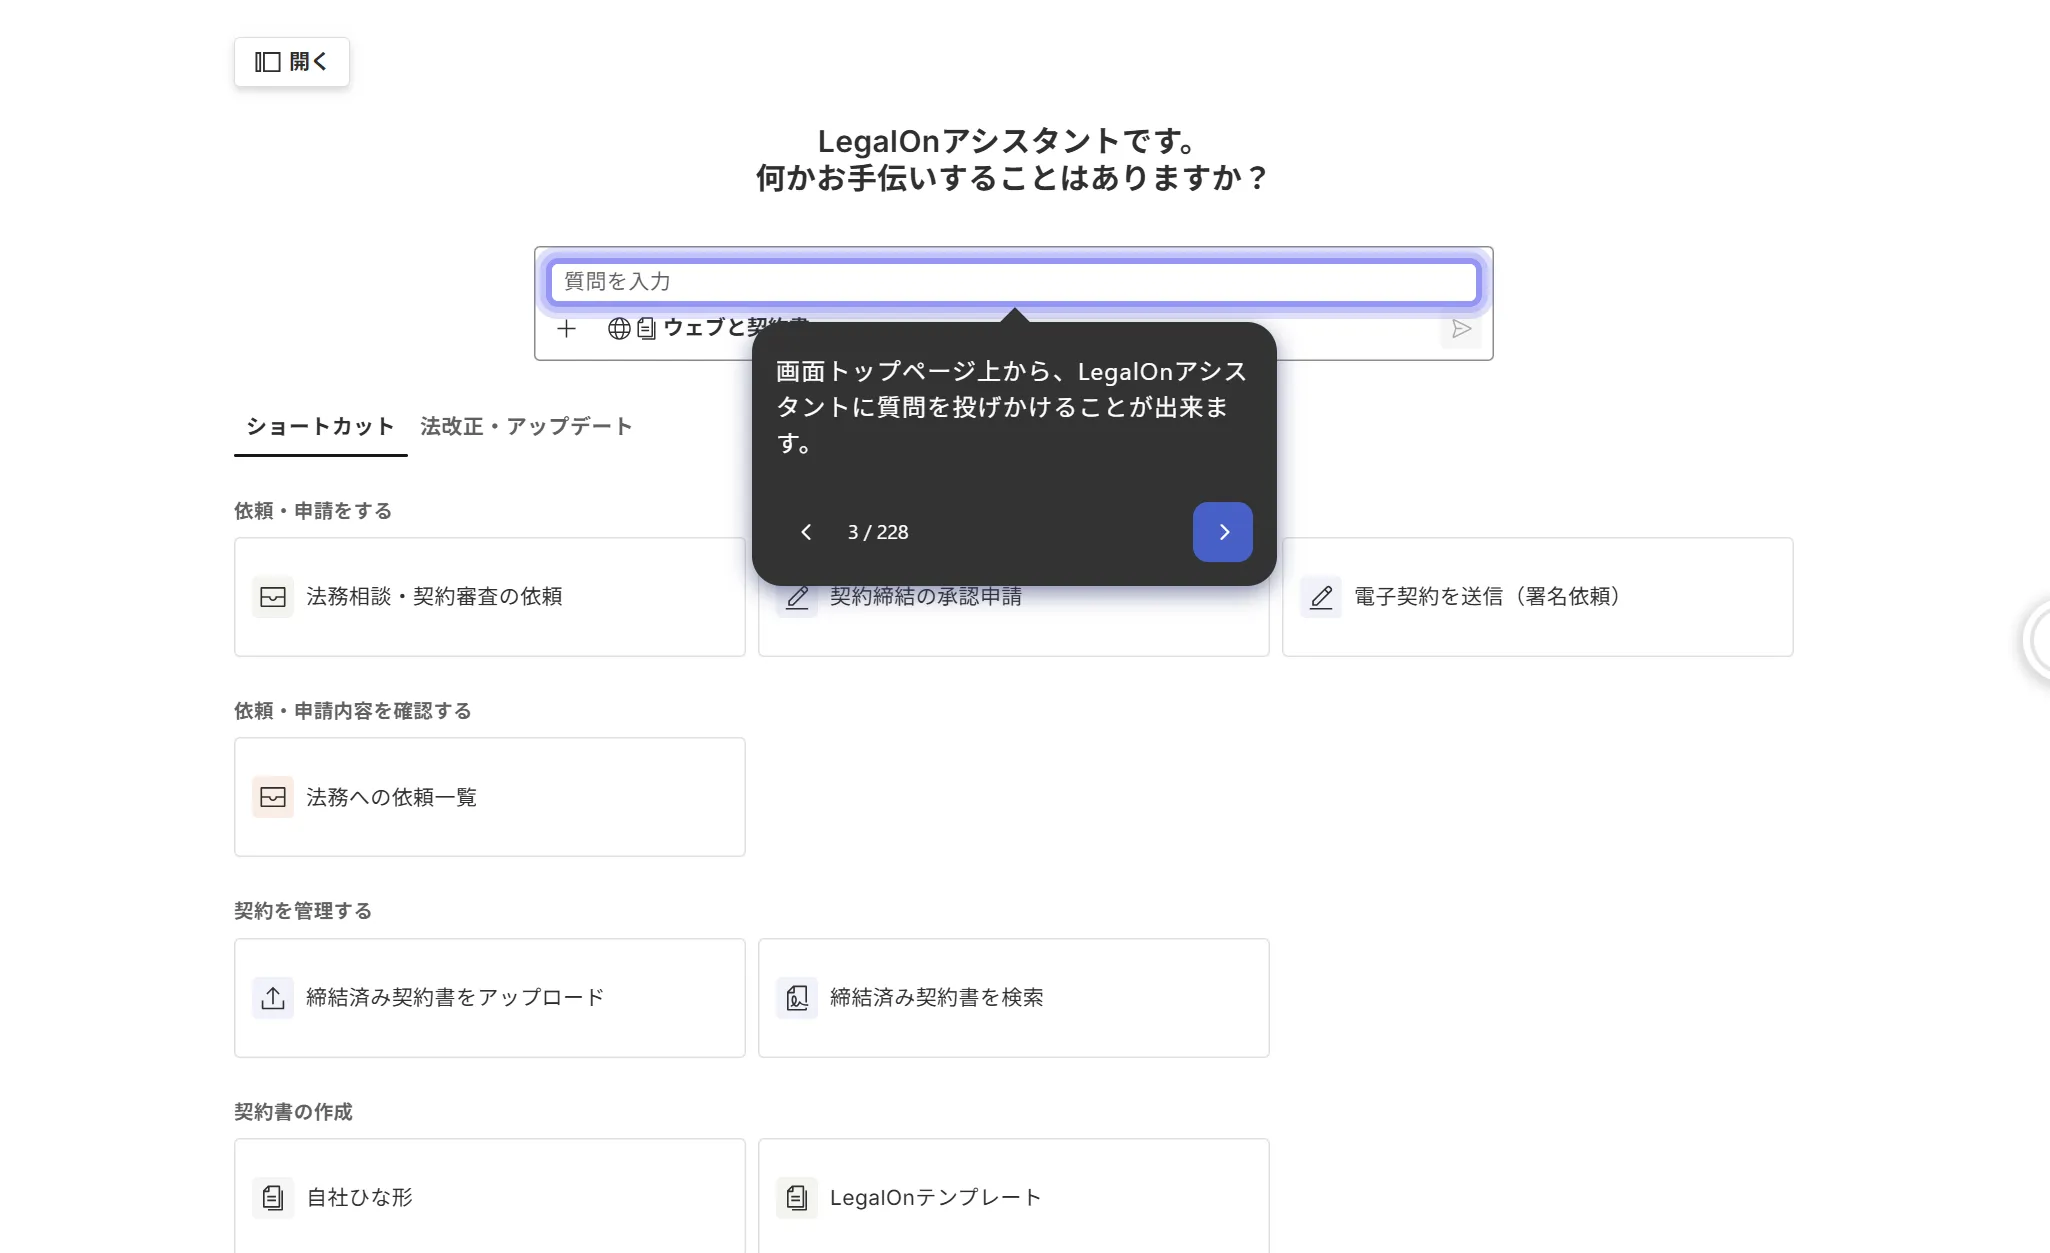
Task: Click the 依頼・申請内容を確認する heading
Action: 353,711
